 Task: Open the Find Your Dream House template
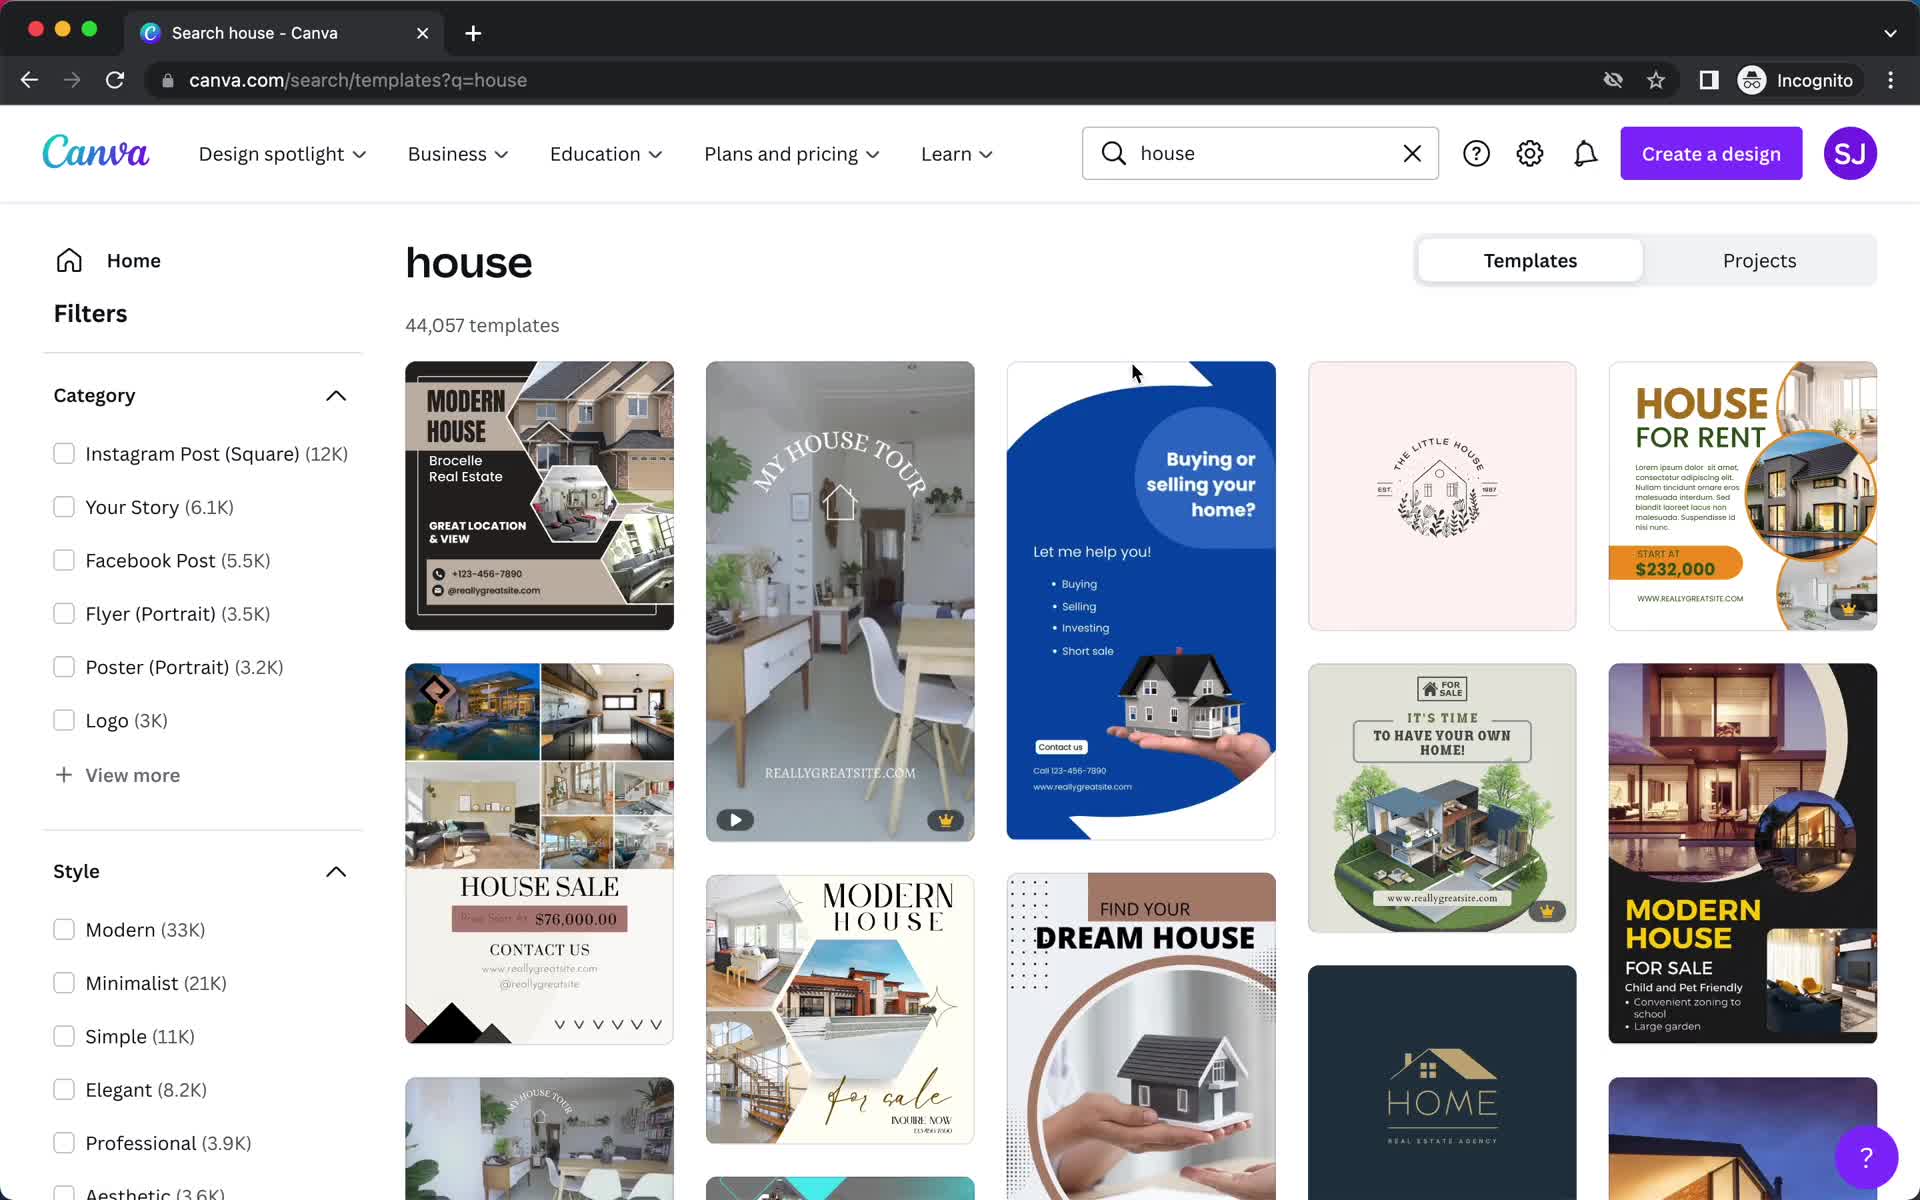tap(1141, 1036)
